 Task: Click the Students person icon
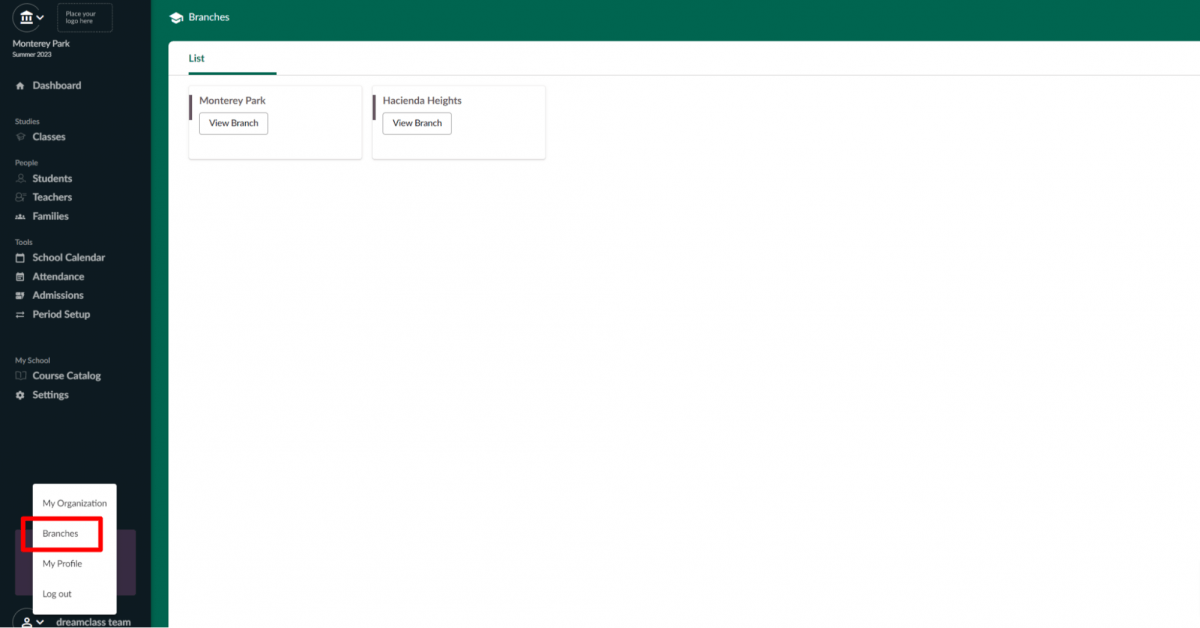pyautogui.click(x=20, y=179)
